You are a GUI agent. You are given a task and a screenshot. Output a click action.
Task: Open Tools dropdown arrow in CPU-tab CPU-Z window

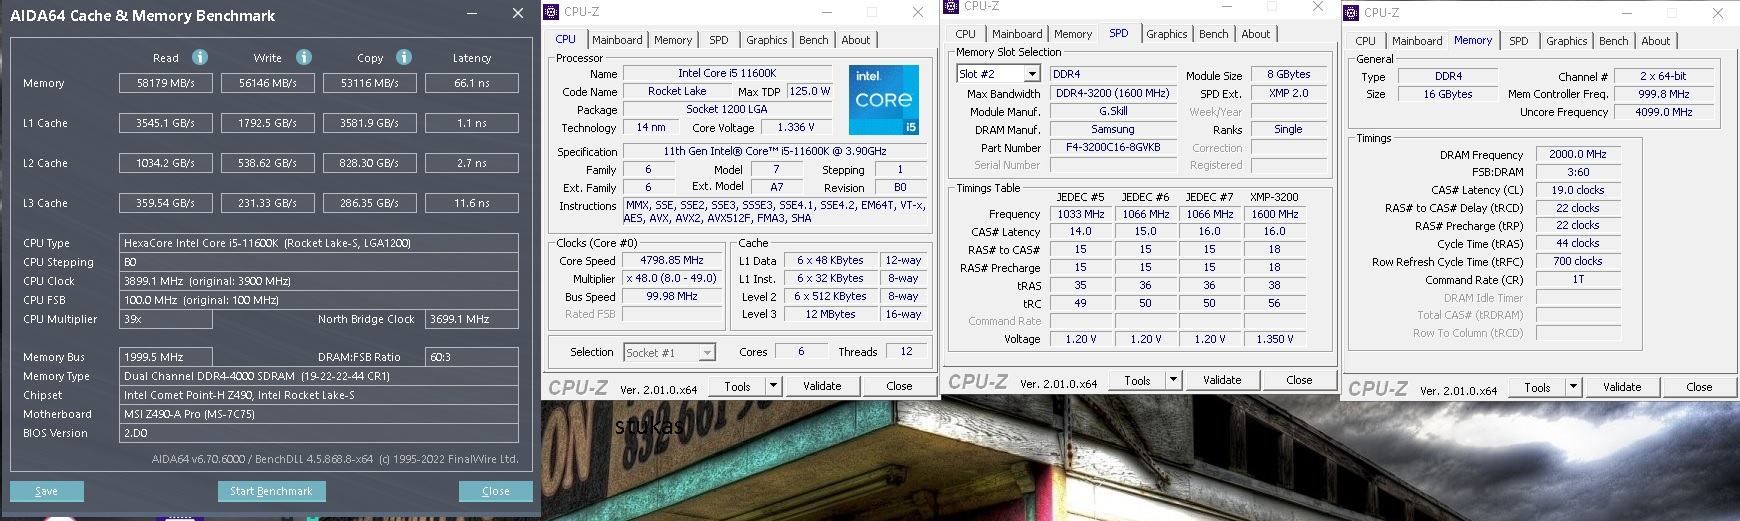point(773,386)
